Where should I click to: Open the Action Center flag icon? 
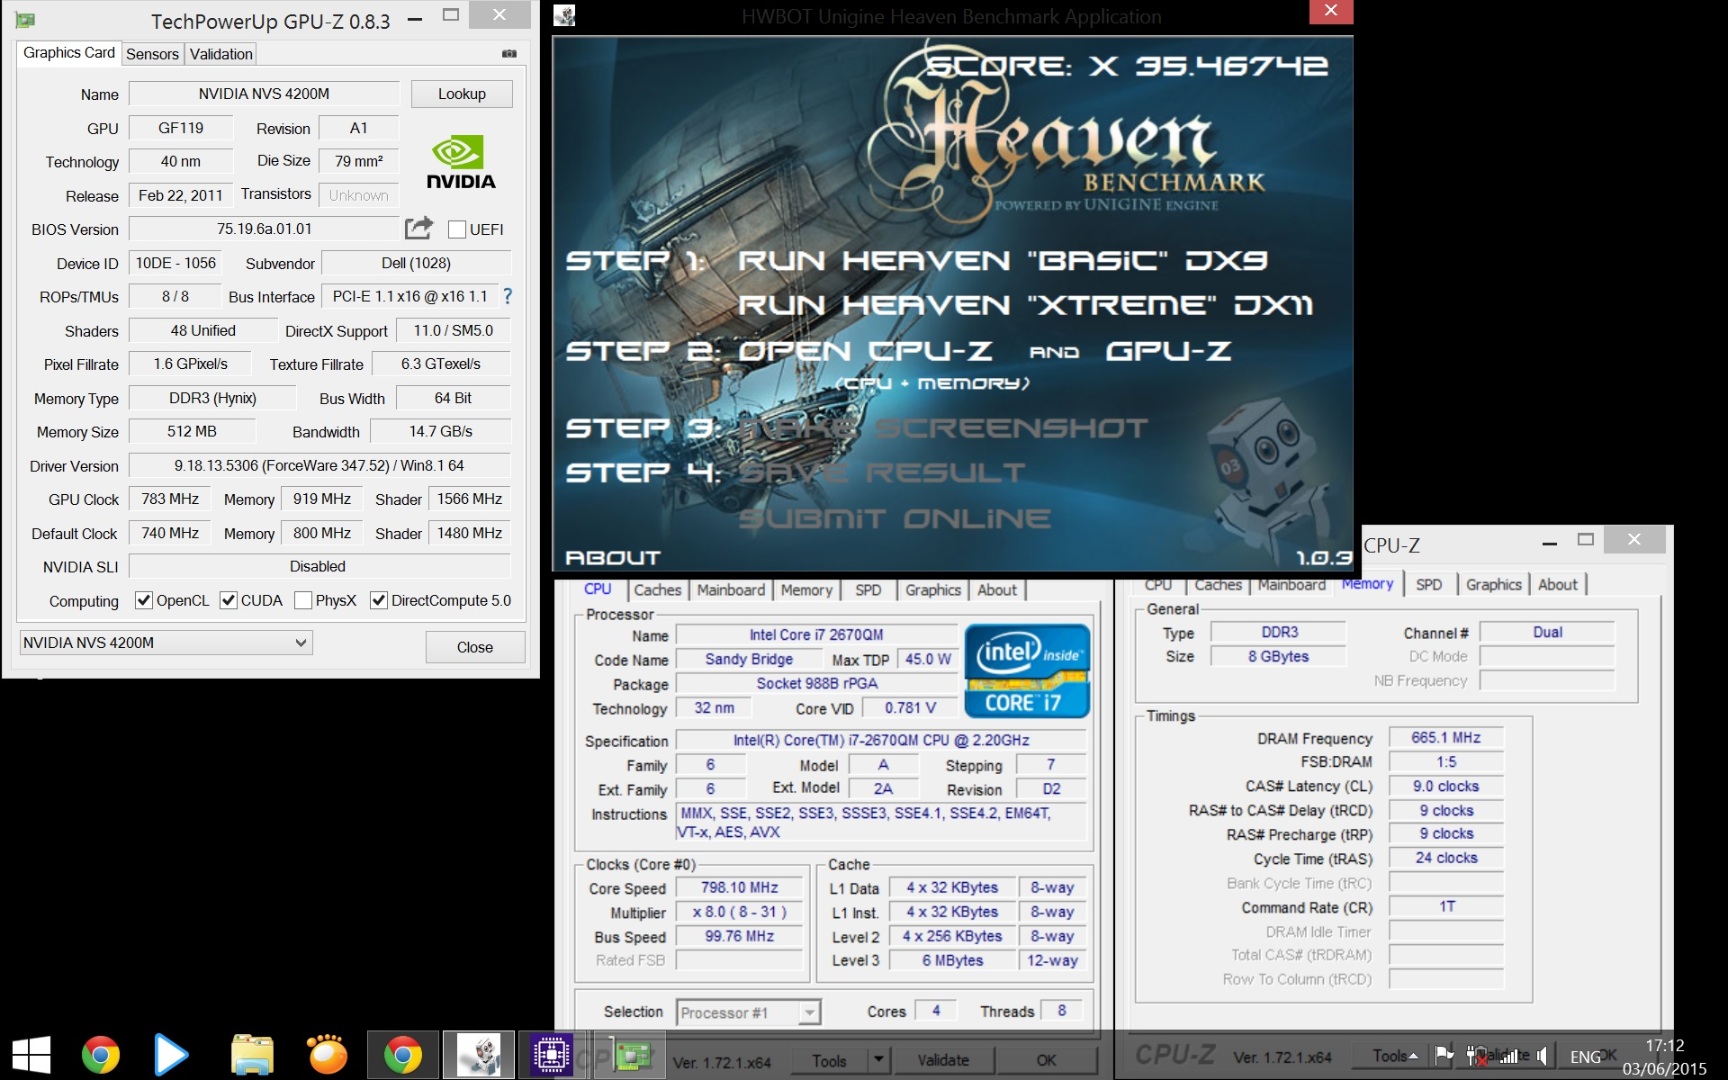coord(1444,1055)
